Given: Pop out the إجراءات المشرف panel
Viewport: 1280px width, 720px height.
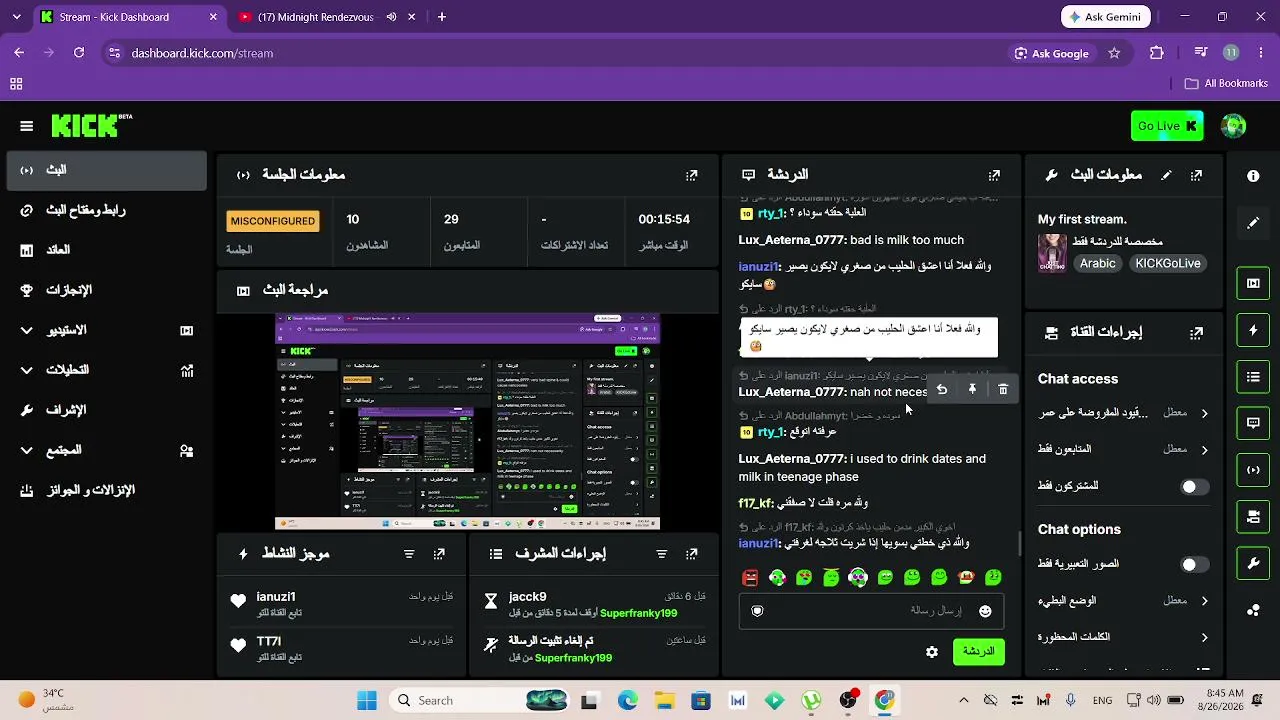Looking at the screenshot, I should point(692,553).
